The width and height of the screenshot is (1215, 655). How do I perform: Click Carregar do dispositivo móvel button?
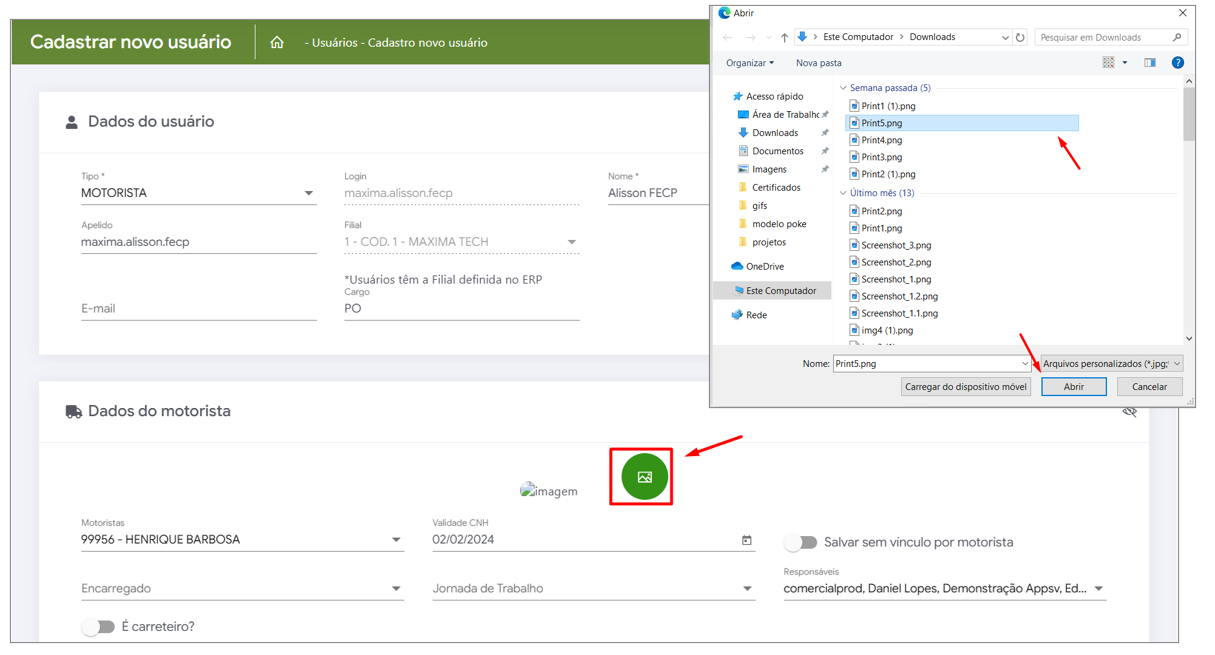pos(965,387)
